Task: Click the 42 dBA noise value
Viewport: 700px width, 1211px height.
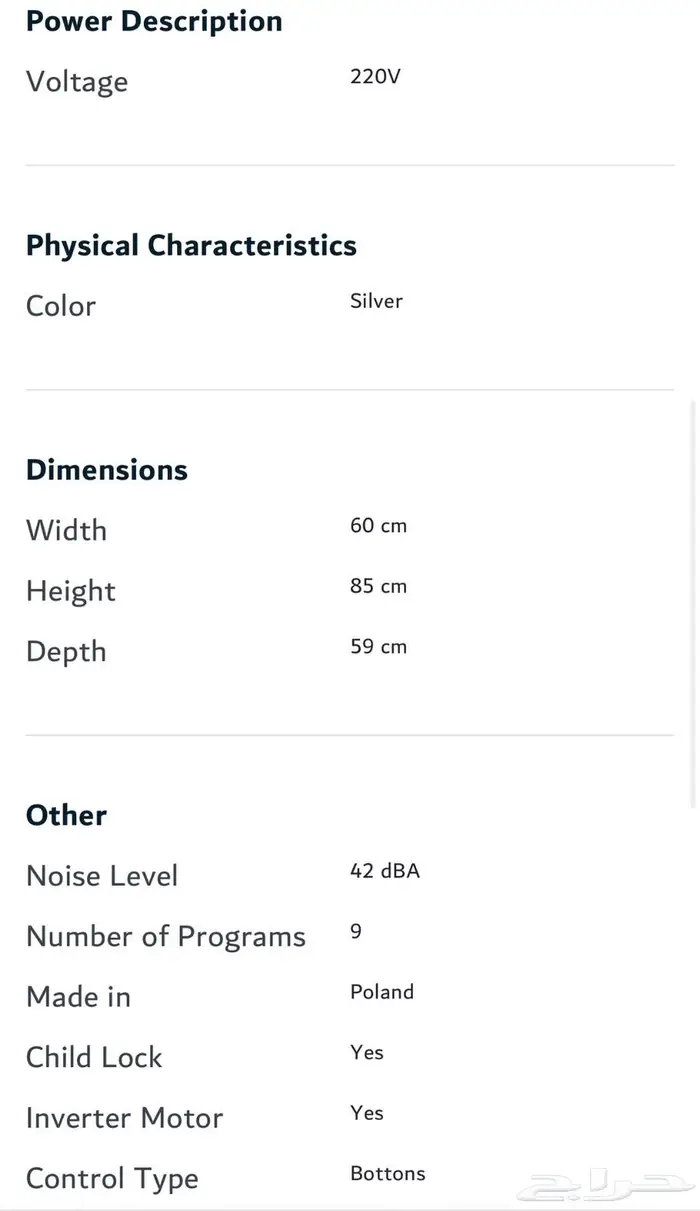Action: (x=385, y=871)
